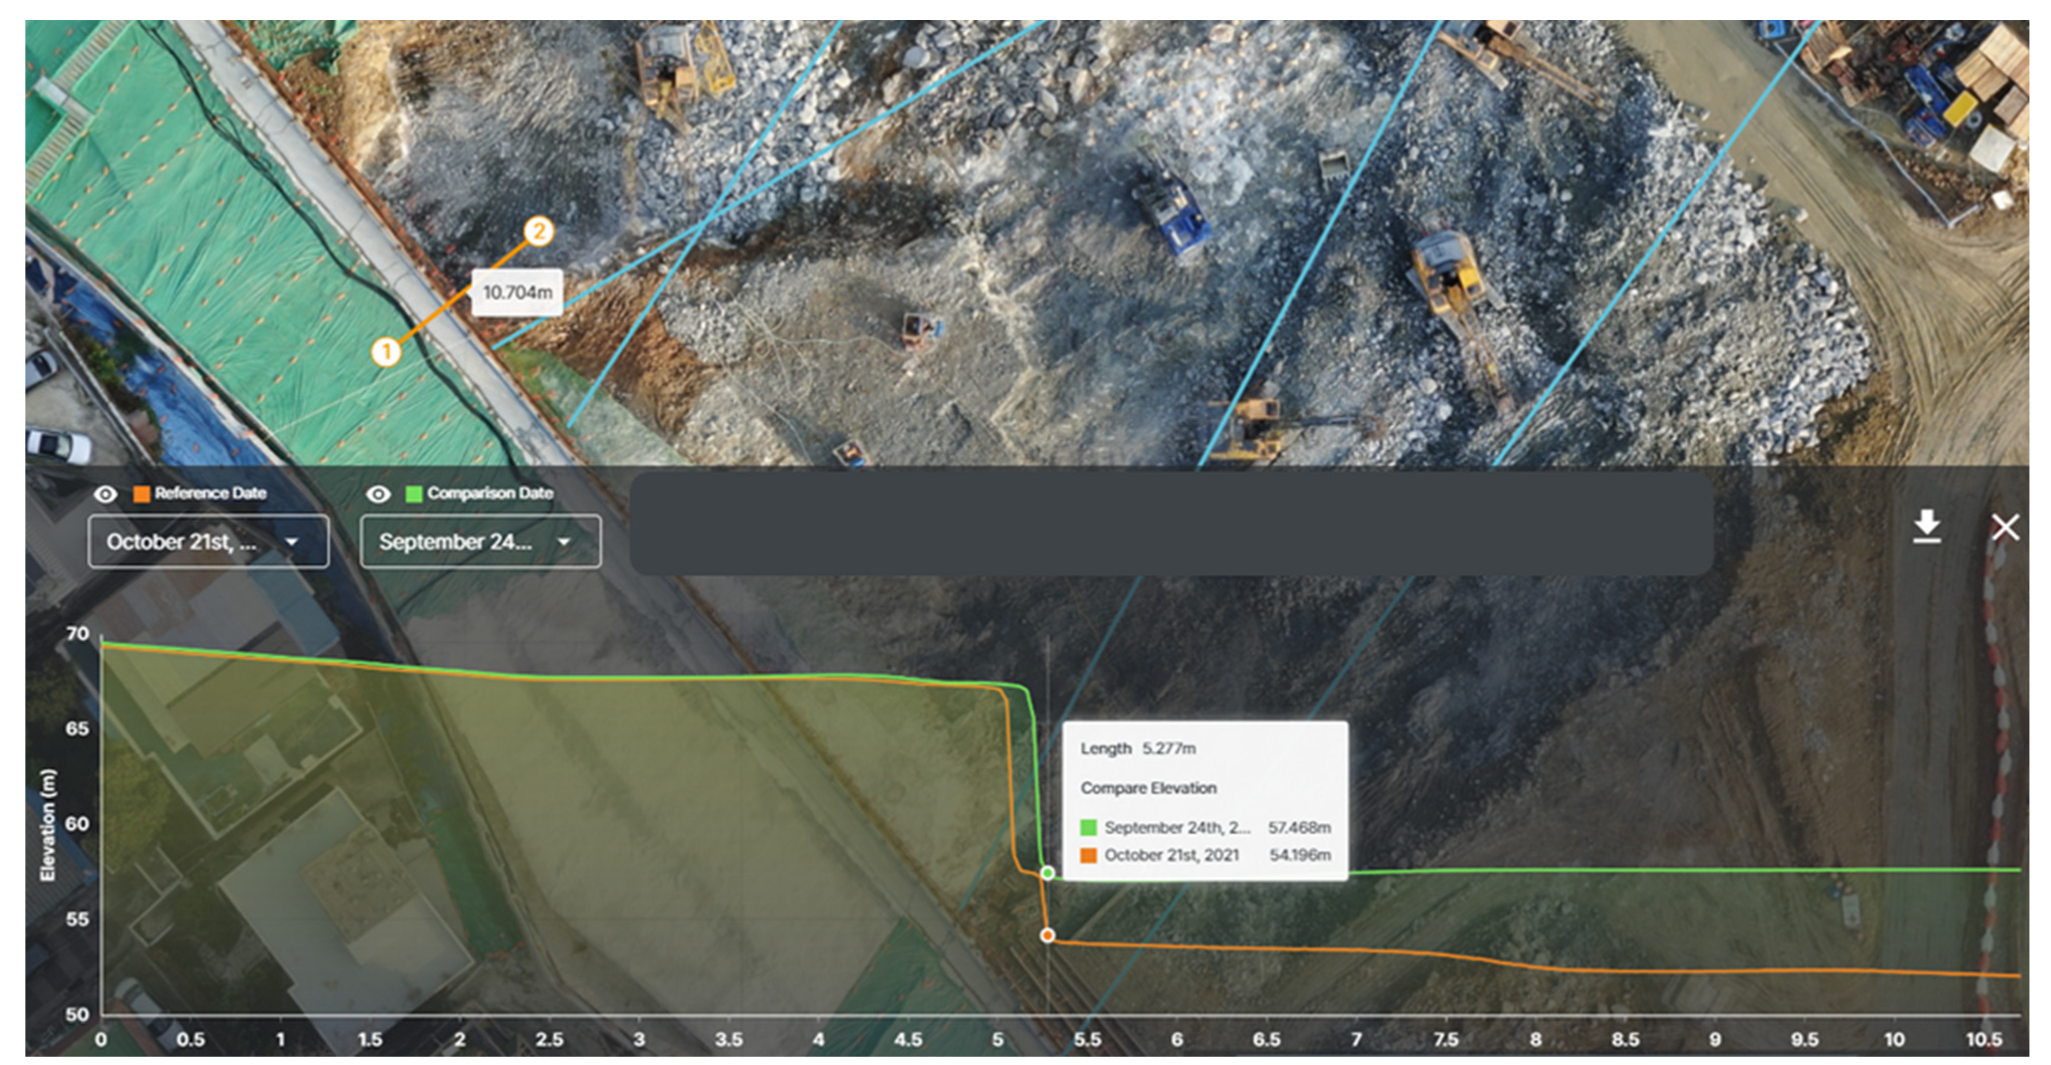Click the orange October 21st legend square in tooltip
The height and width of the screenshot is (1065, 2051).
pyautogui.click(x=1088, y=855)
